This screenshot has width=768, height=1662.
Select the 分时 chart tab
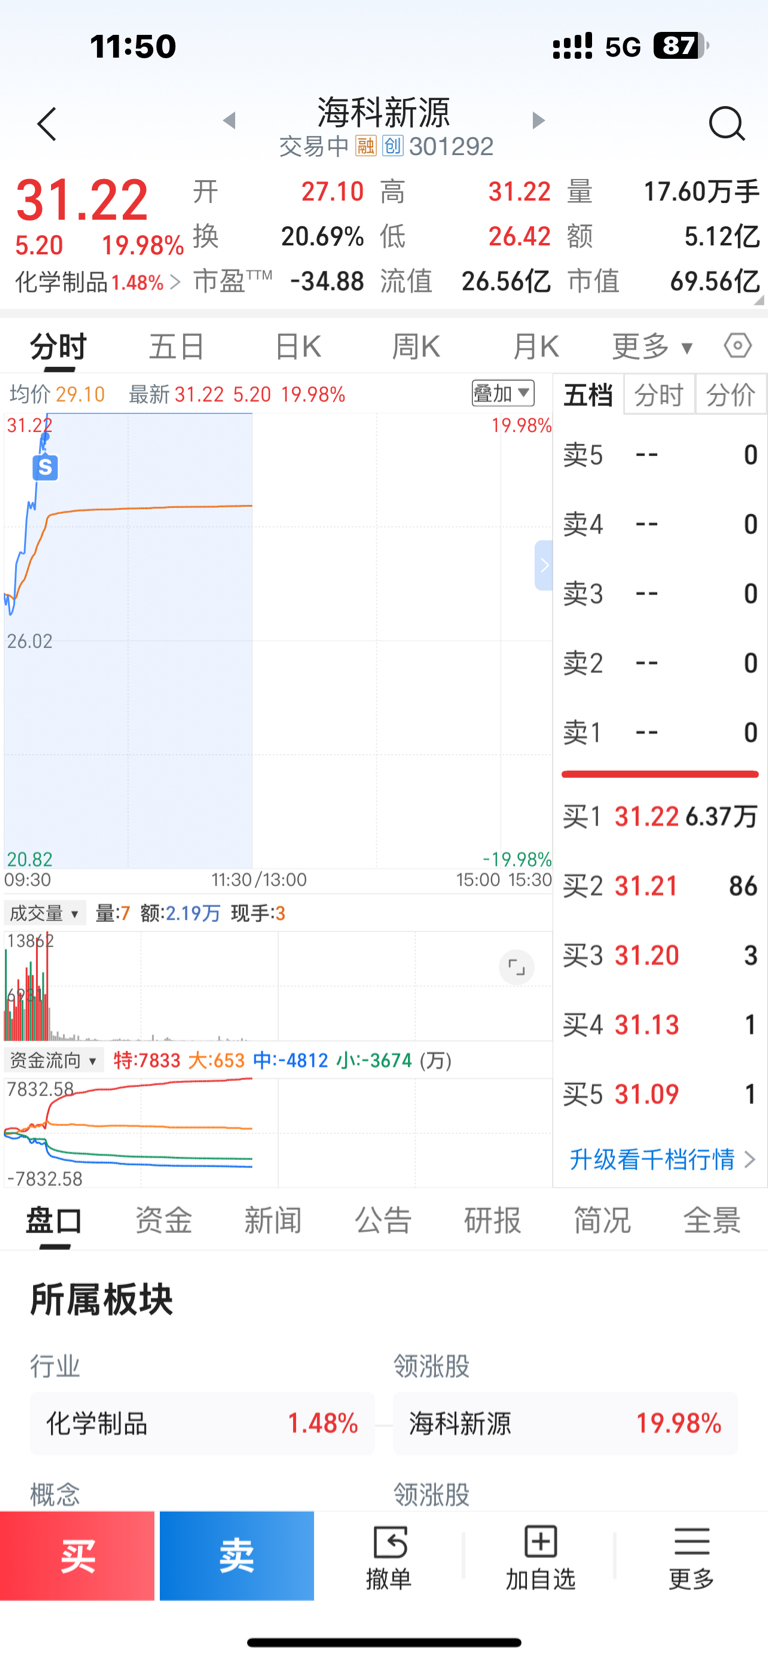point(58,347)
